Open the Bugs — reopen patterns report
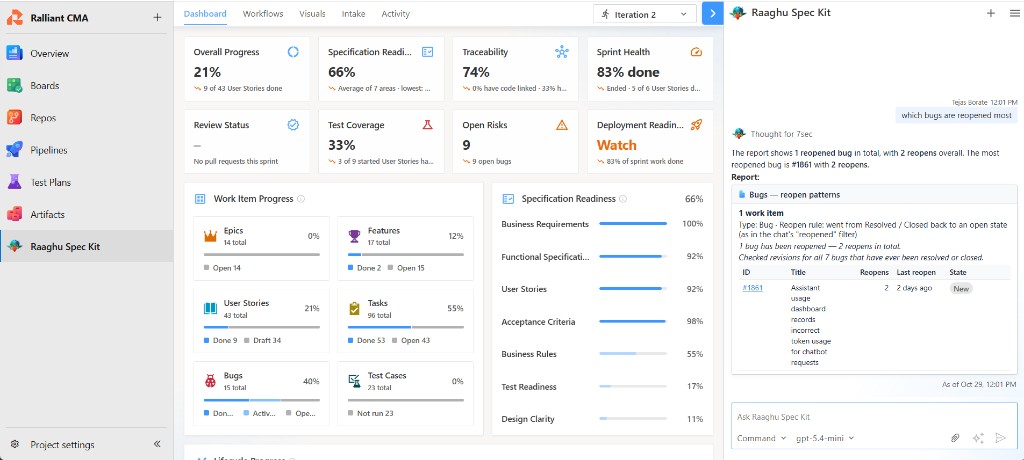This screenshot has width=1024, height=460. (794, 195)
